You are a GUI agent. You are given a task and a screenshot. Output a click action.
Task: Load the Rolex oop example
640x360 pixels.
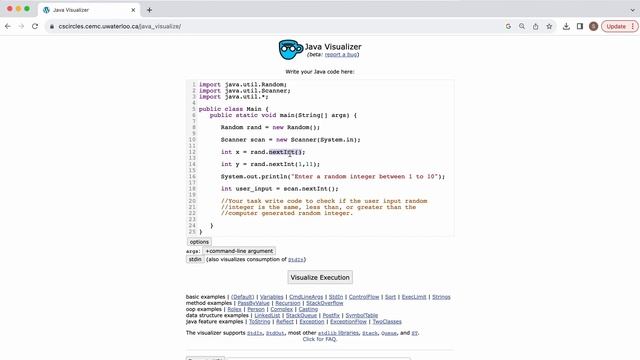point(234,309)
